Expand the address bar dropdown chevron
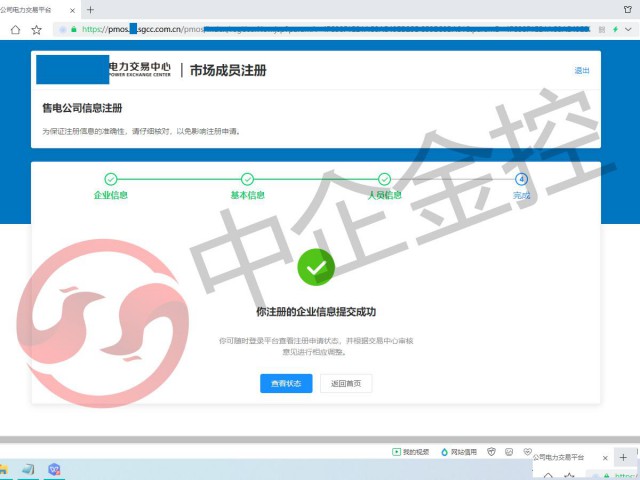The height and width of the screenshot is (480, 640). click(628, 29)
